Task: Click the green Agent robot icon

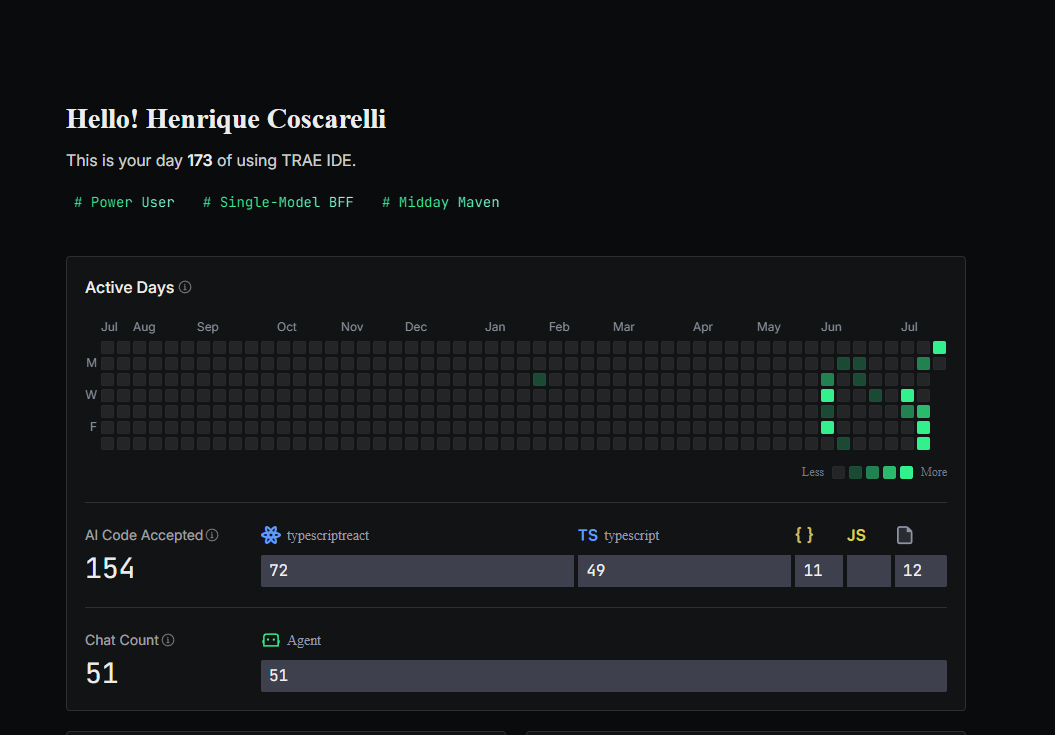Action: [x=270, y=640]
